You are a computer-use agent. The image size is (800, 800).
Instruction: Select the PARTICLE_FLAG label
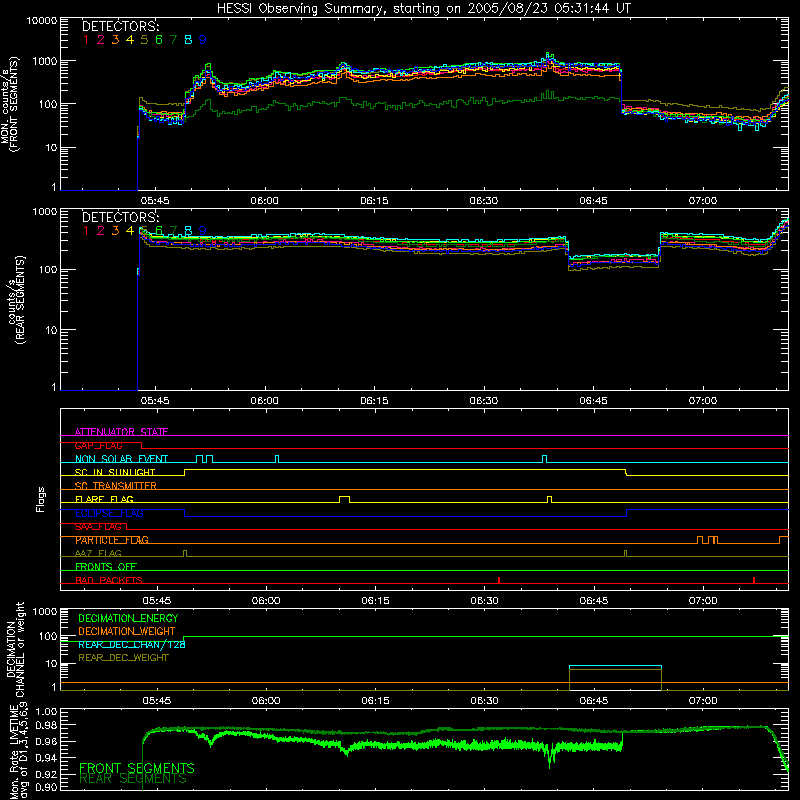coord(112,540)
